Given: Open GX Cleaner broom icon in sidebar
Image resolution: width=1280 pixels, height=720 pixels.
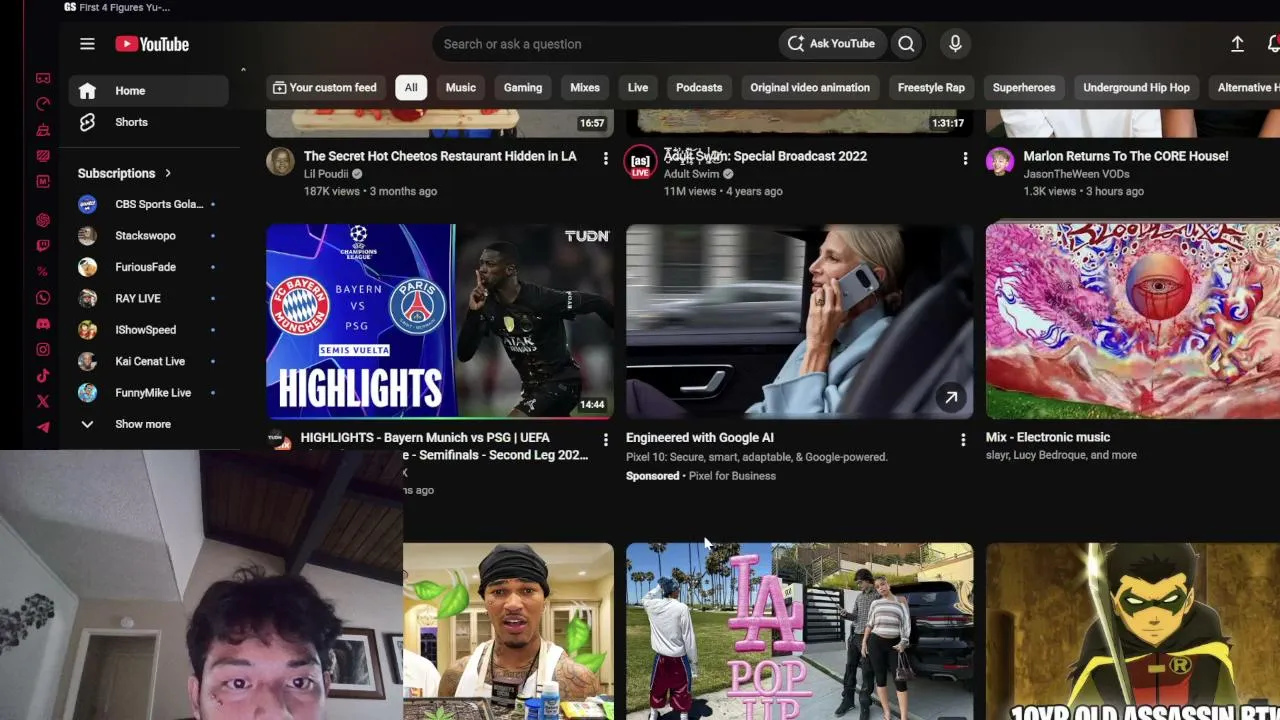Looking at the screenshot, I should 43,130.
